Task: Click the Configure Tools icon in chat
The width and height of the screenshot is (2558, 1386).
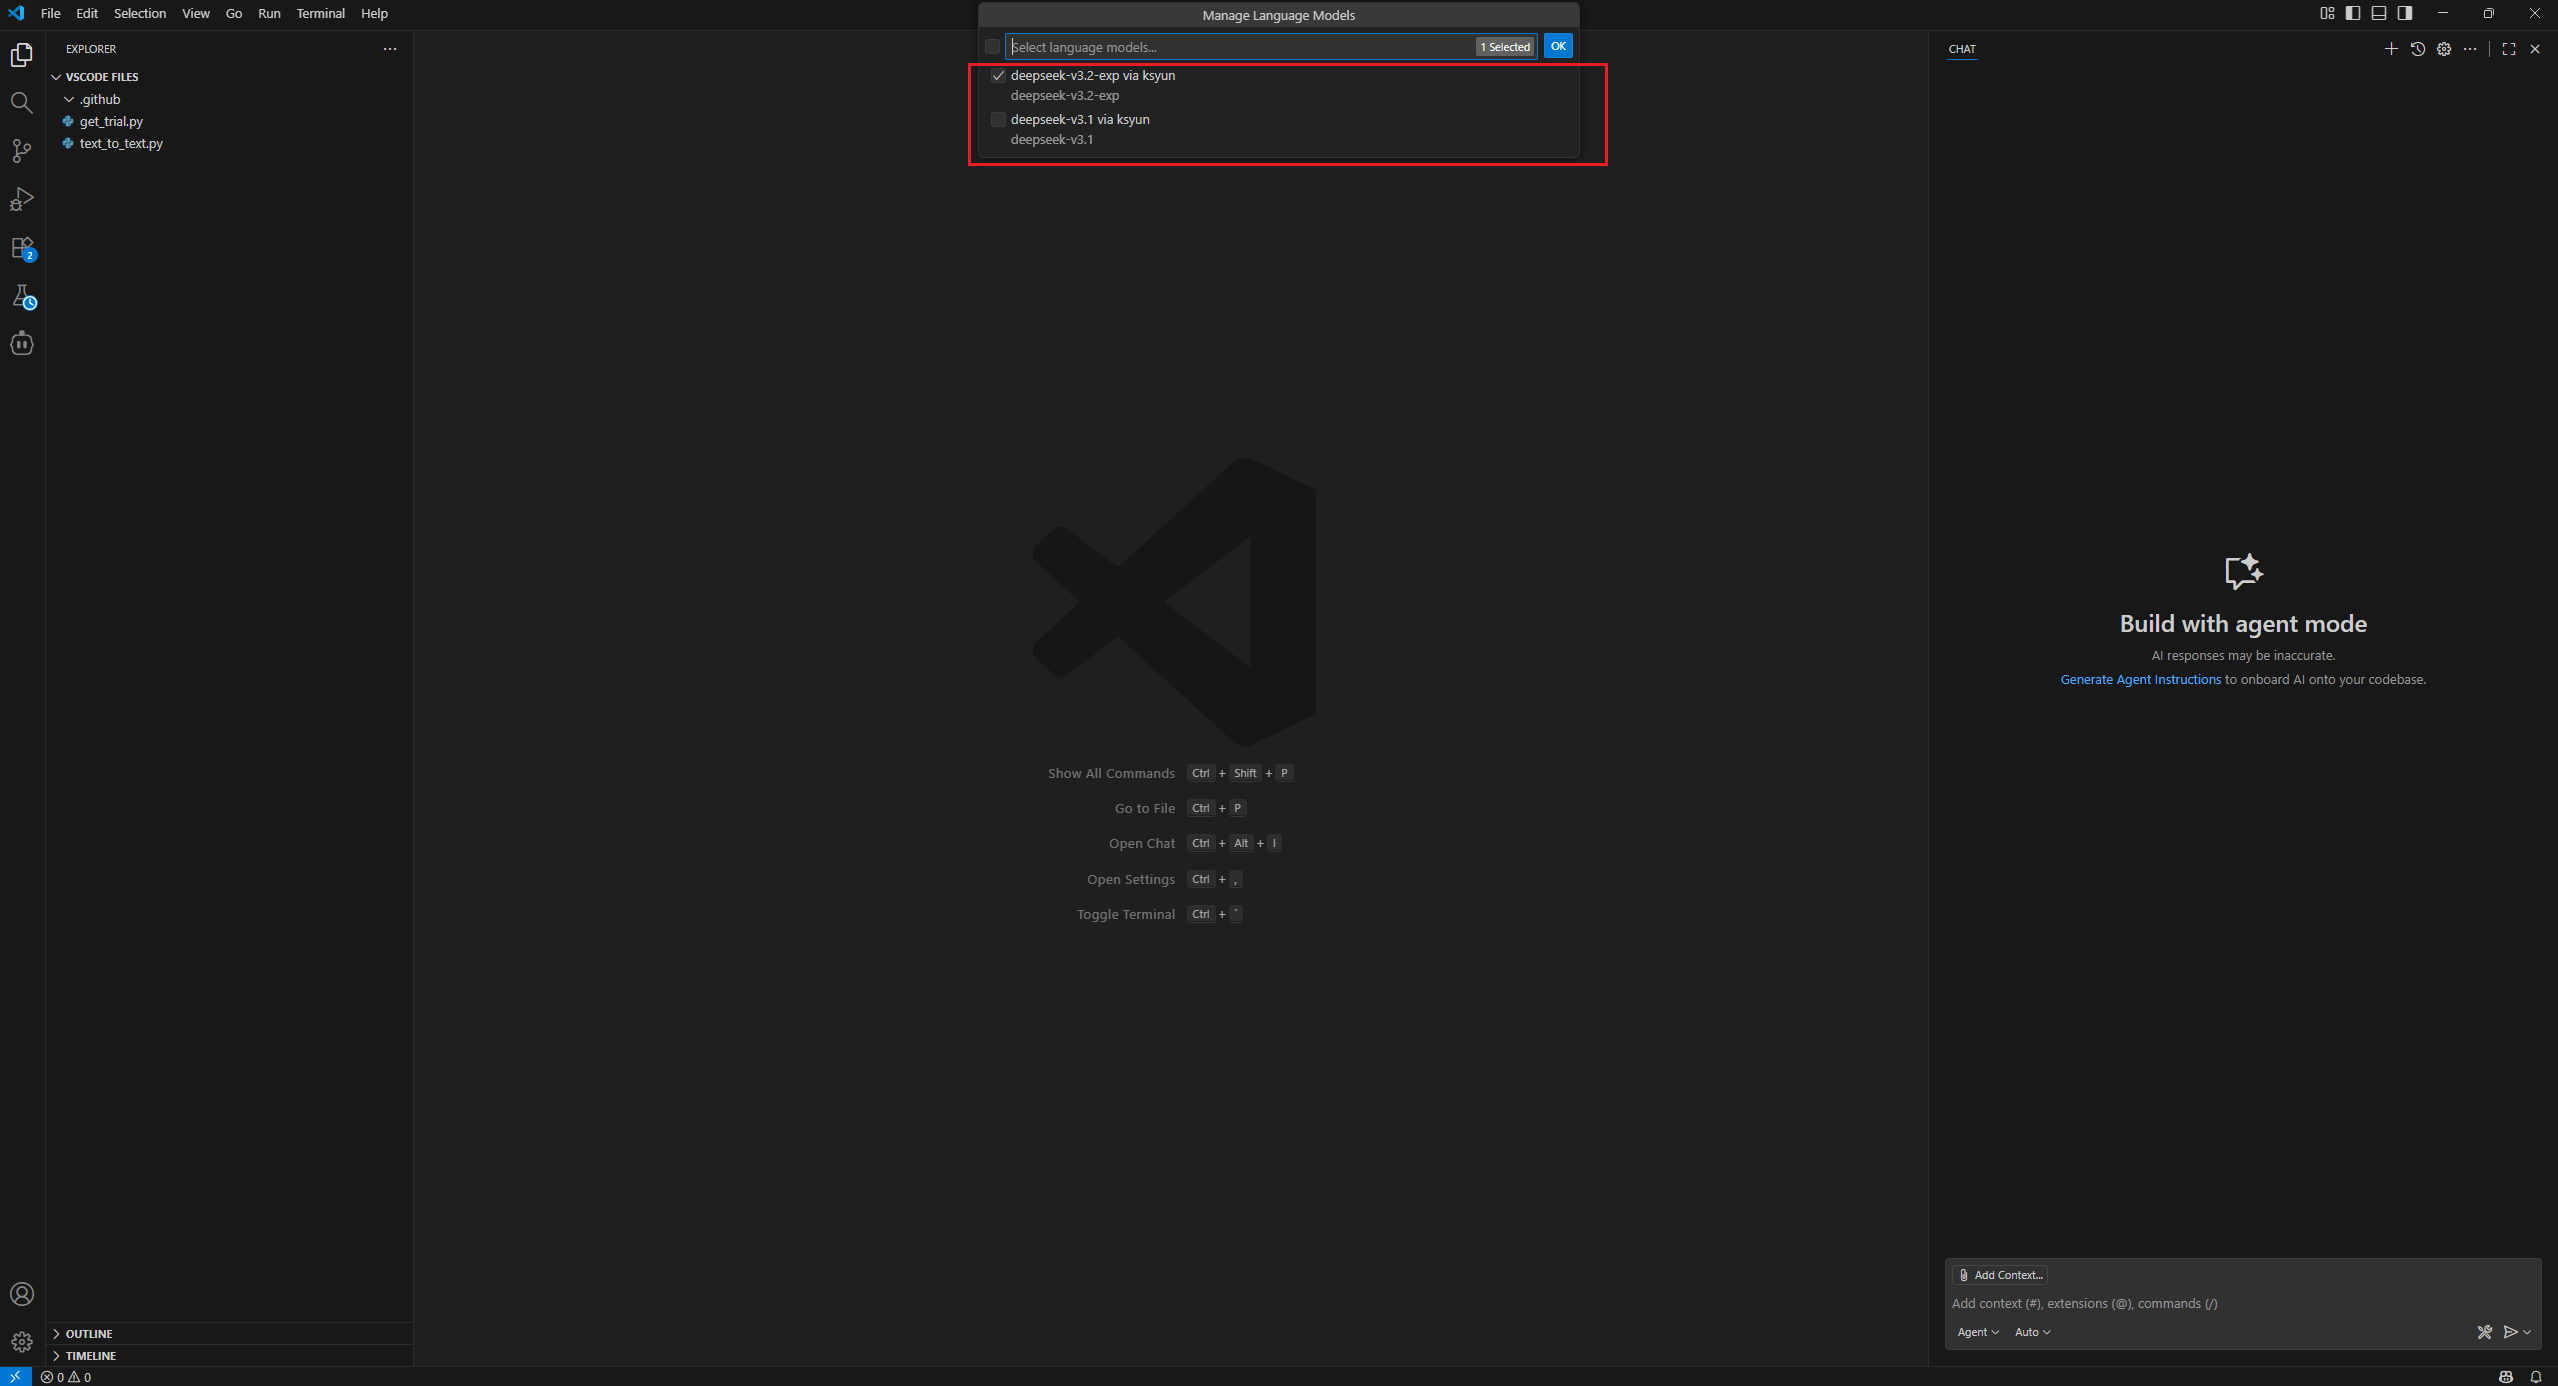Action: 2484,1332
